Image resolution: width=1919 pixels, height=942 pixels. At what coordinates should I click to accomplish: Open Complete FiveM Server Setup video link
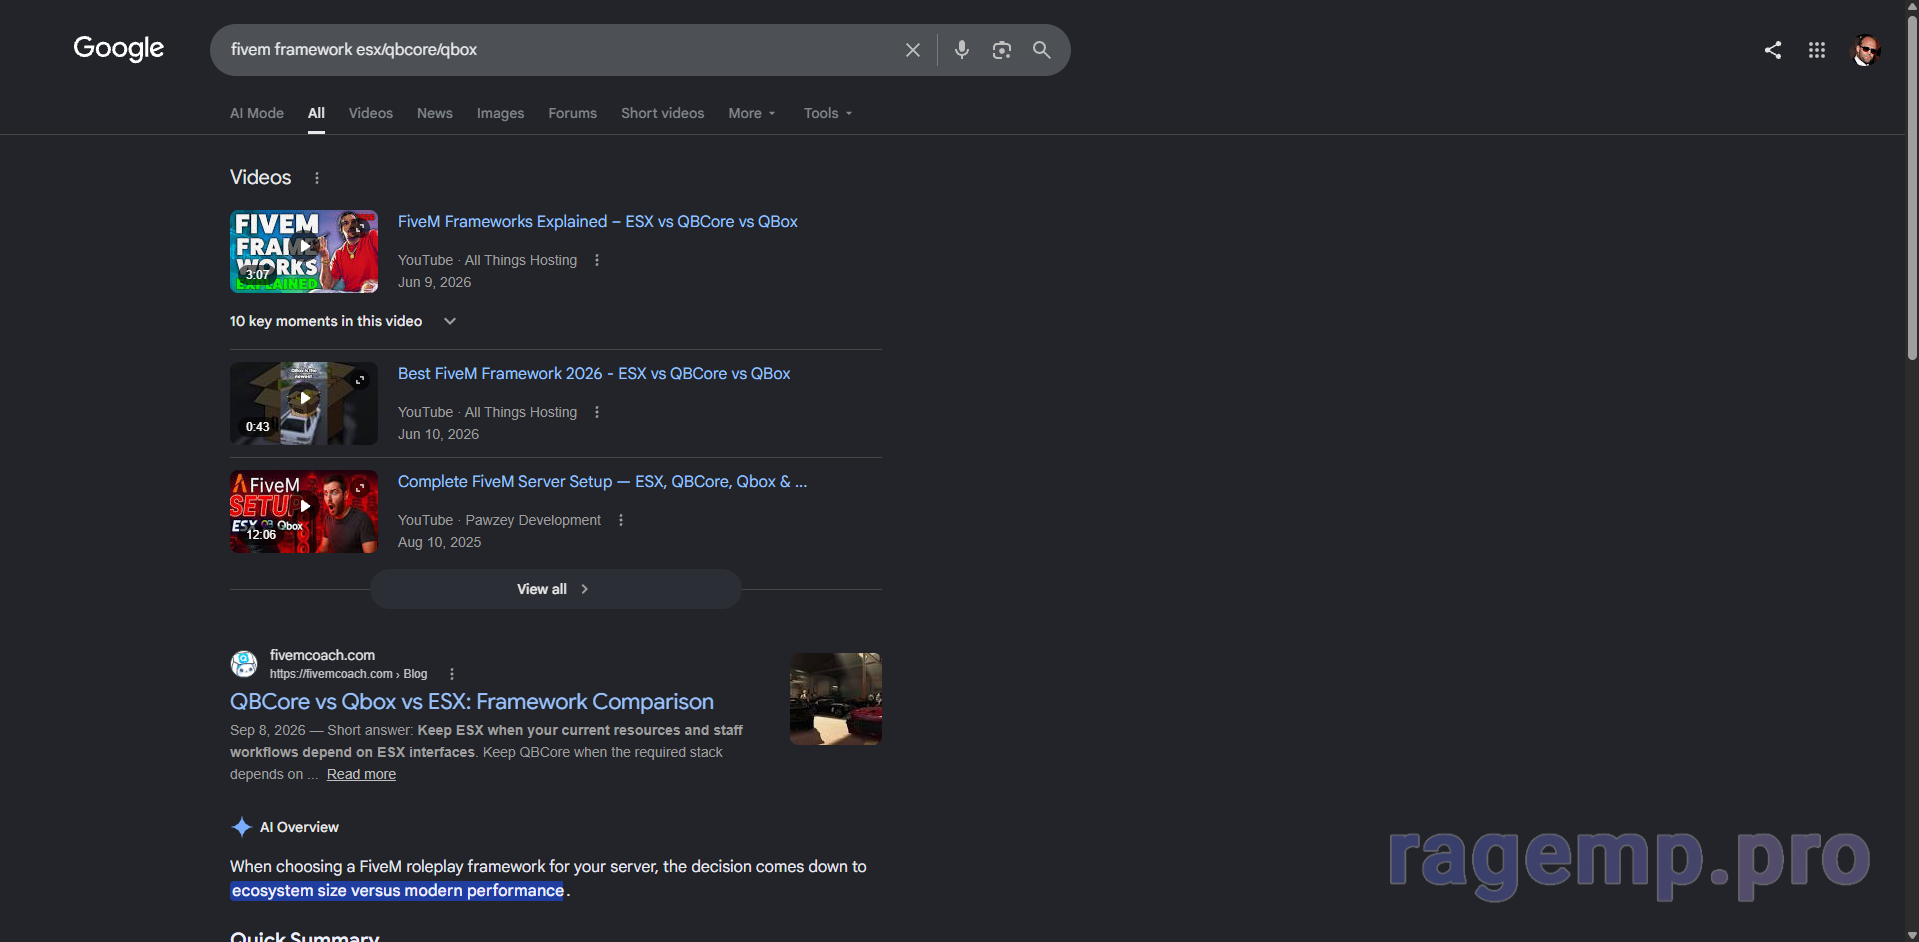point(602,482)
